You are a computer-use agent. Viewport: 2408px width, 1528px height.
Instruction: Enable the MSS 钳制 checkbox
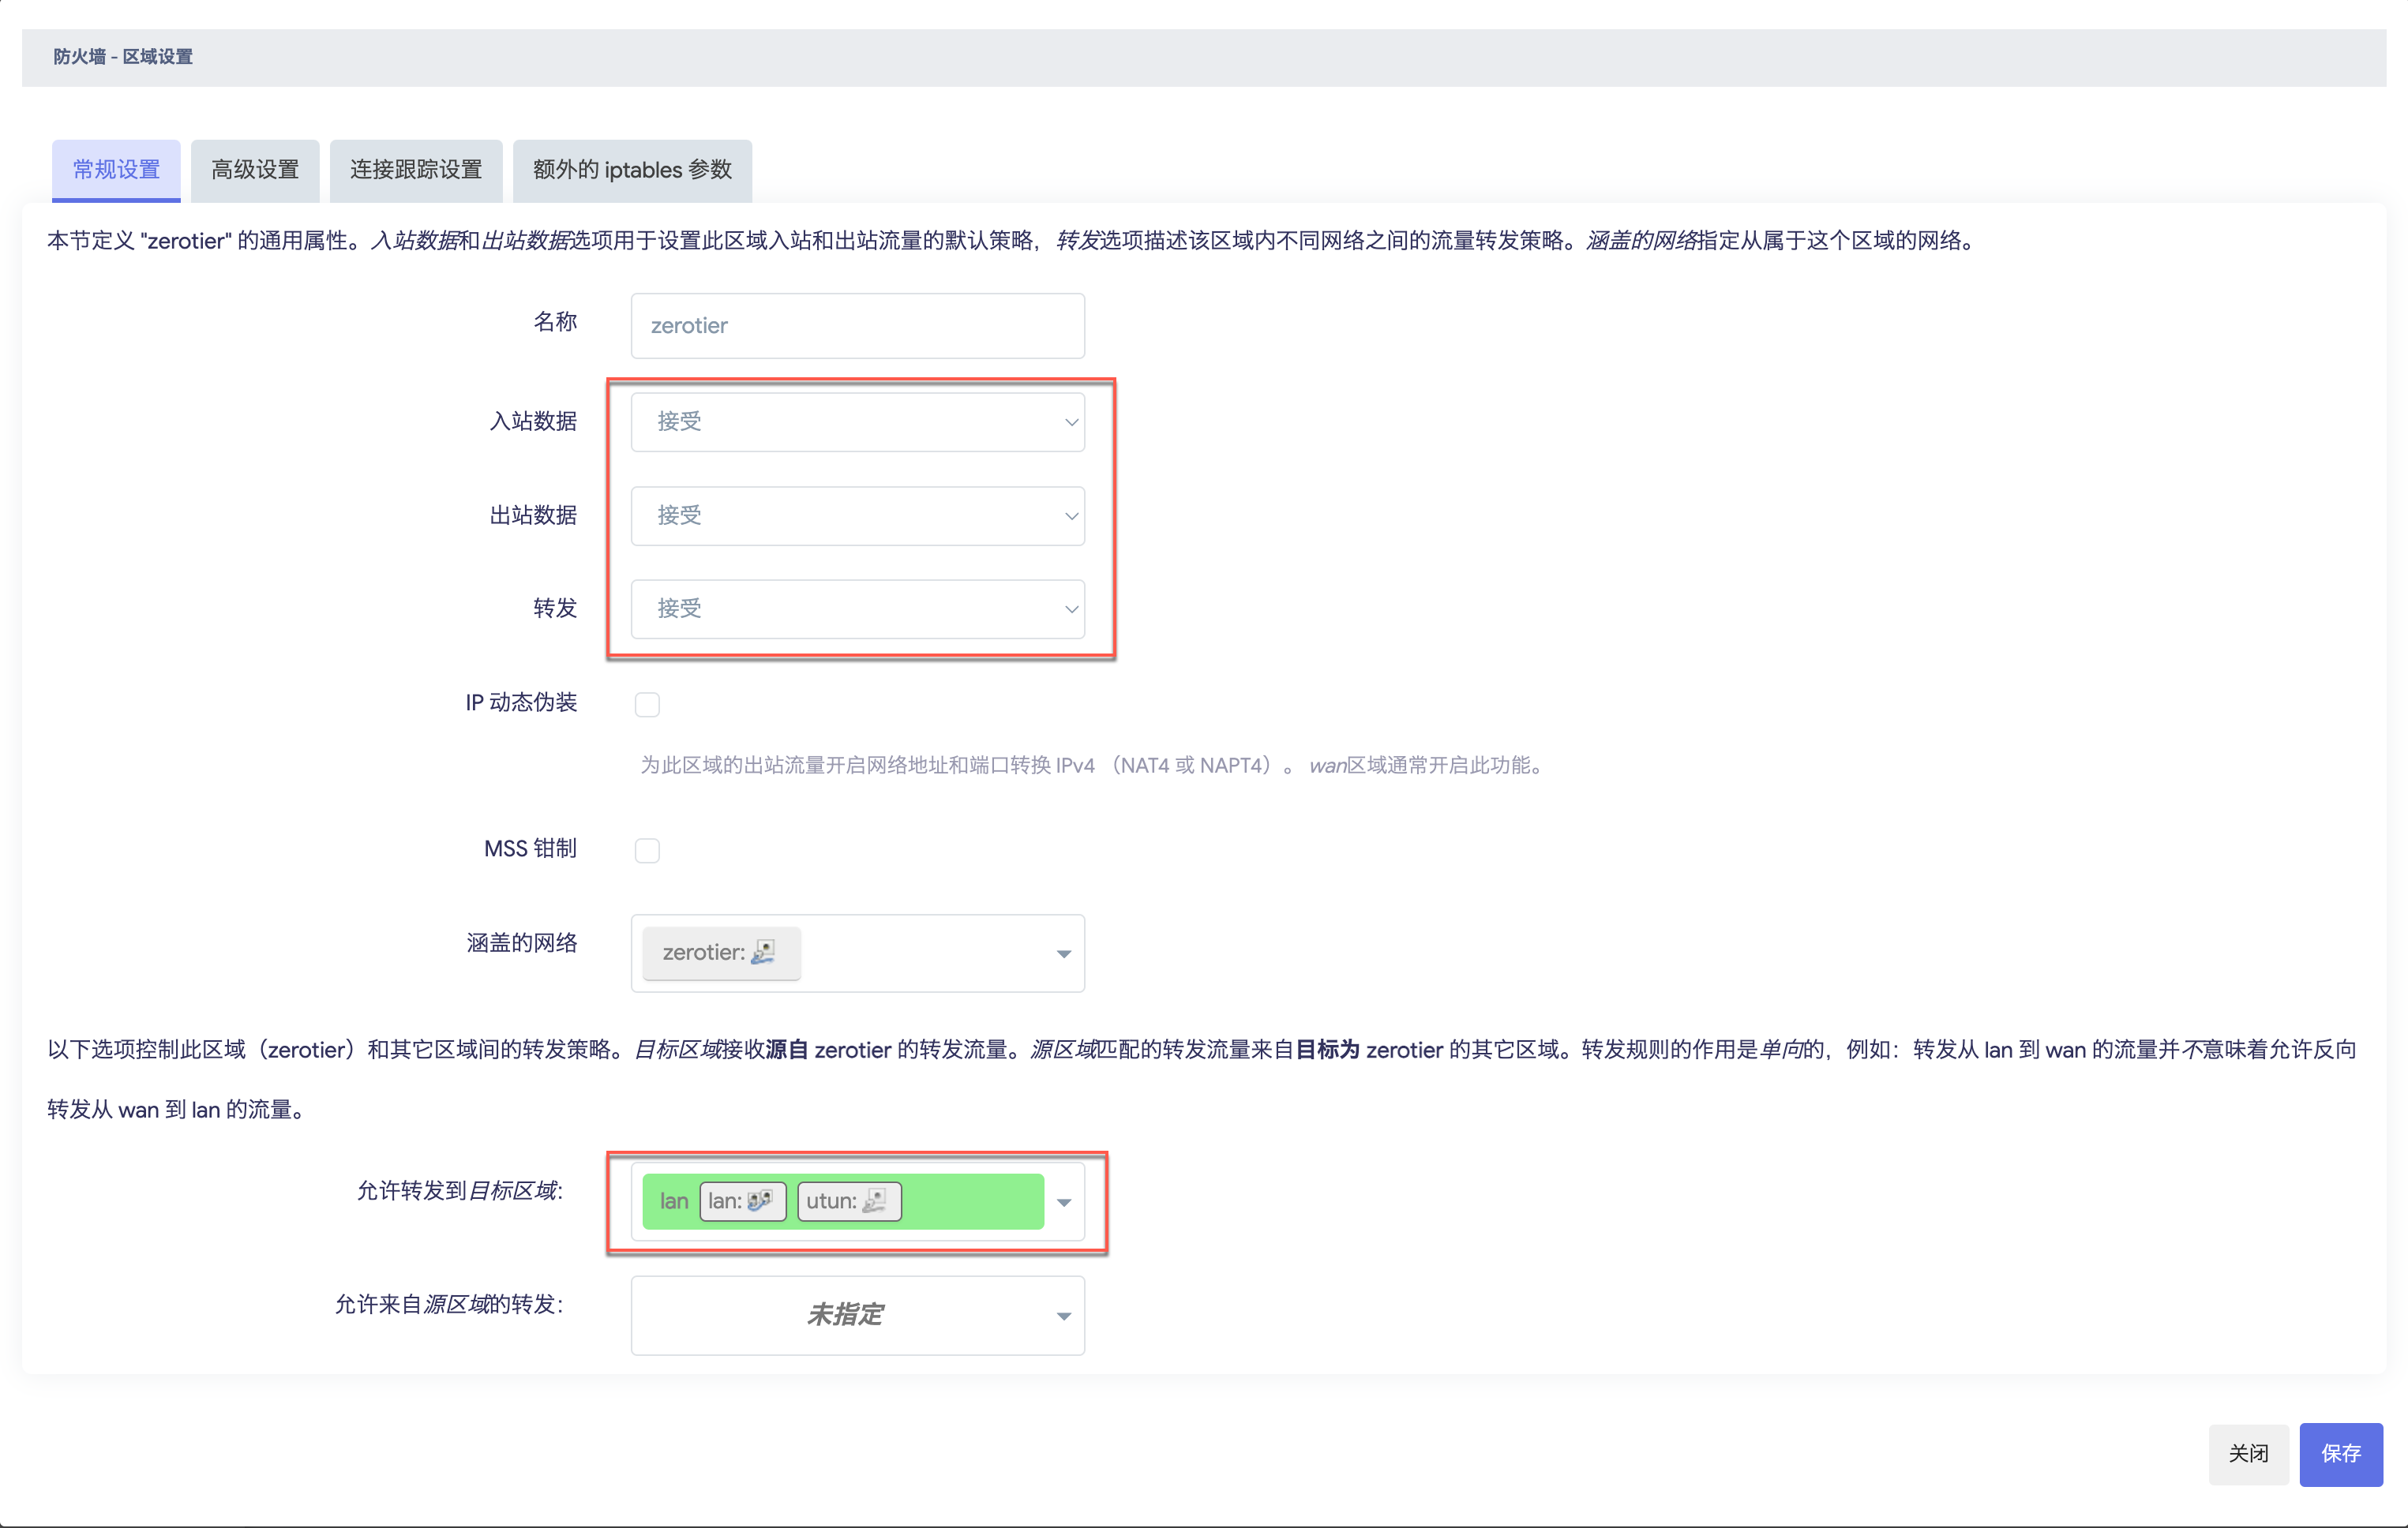pos(647,850)
